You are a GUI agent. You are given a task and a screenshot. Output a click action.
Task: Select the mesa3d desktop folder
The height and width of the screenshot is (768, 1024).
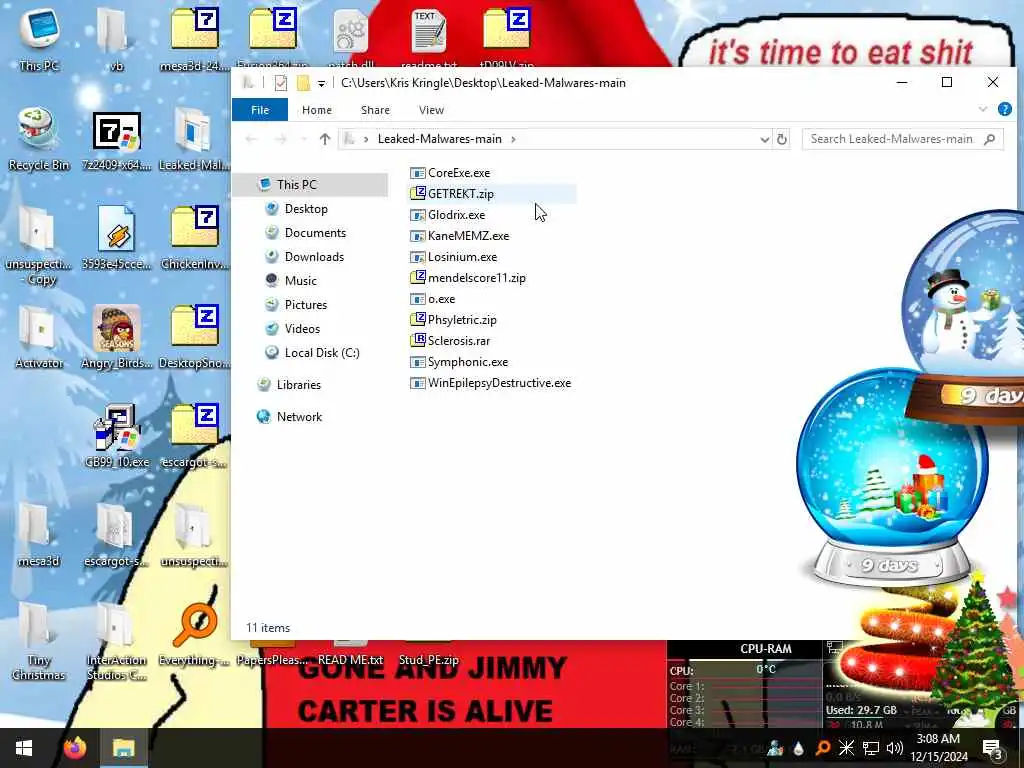click(39, 536)
